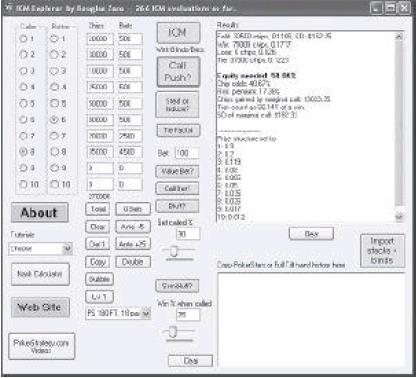417x378 pixels.
Task: Click the Double button
Action: coord(133,262)
